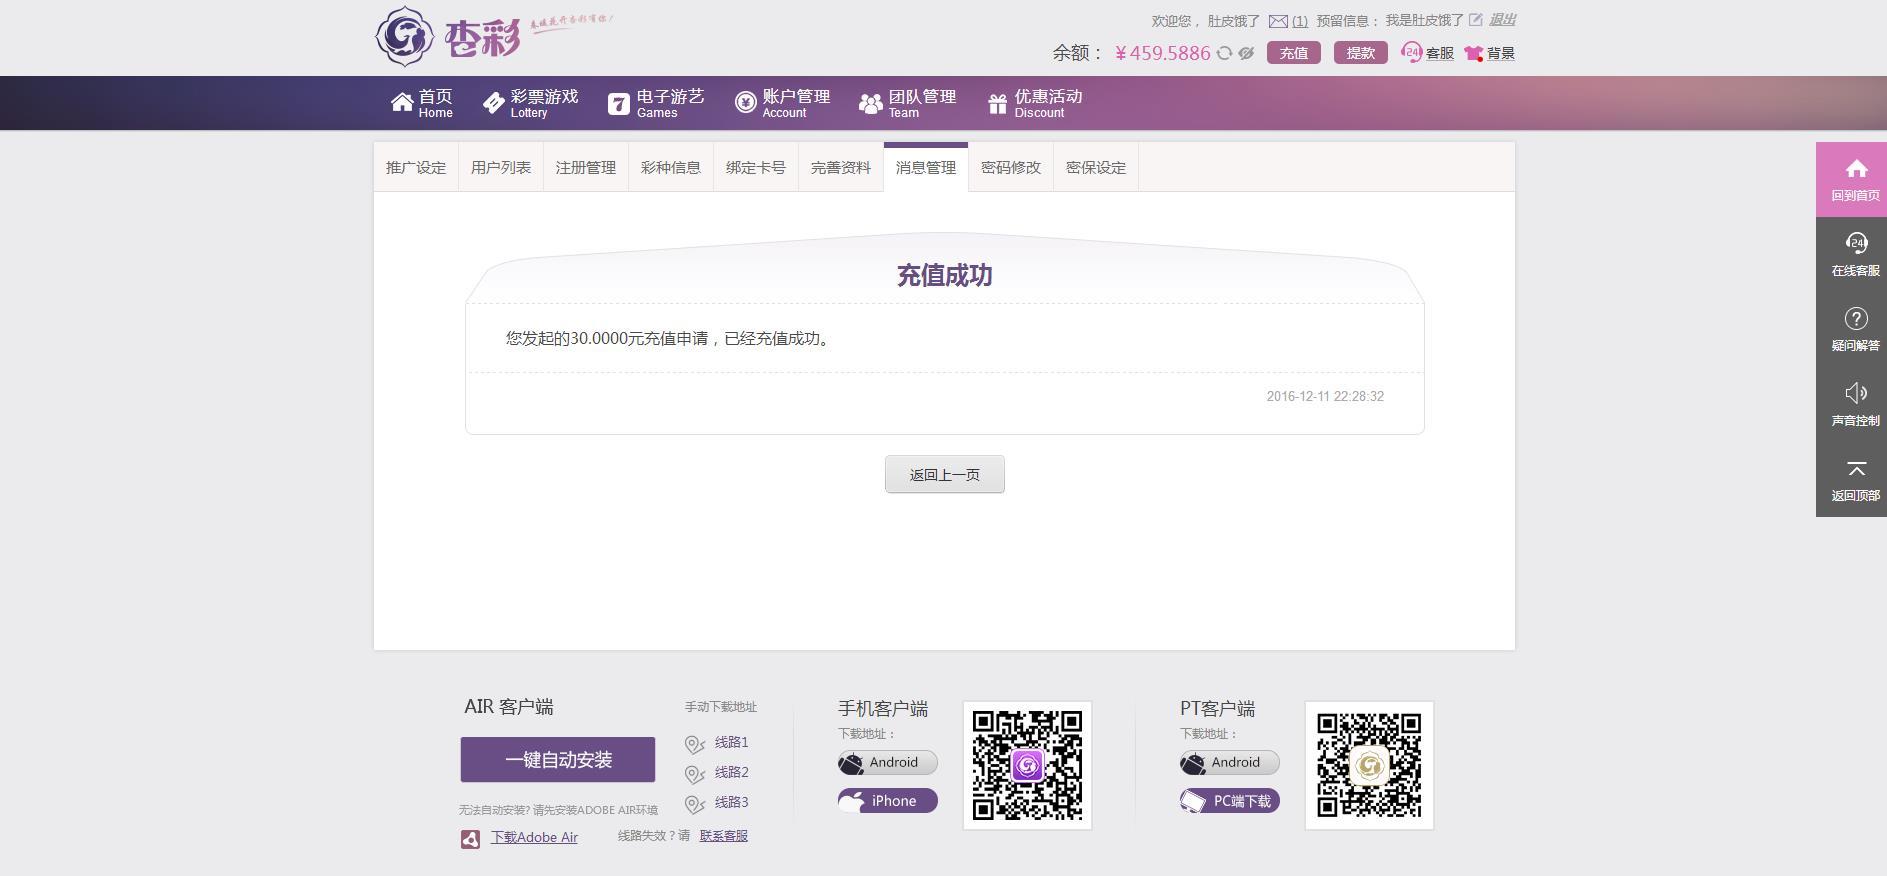Click 返回上一页 button
Screen dimensions: 1887x876
tap(945, 474)
